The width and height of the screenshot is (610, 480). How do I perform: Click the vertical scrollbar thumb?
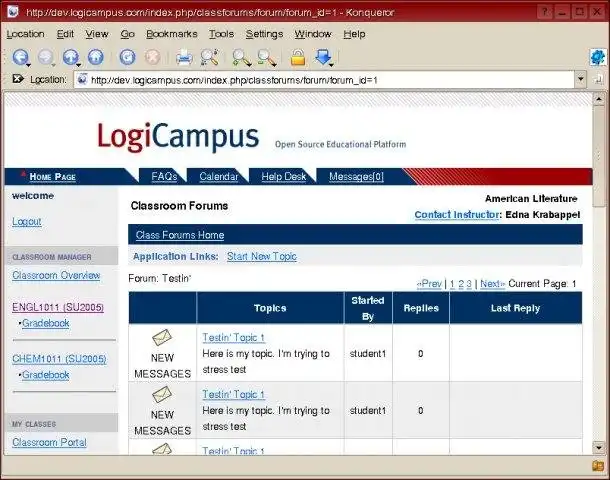[599, 156]
